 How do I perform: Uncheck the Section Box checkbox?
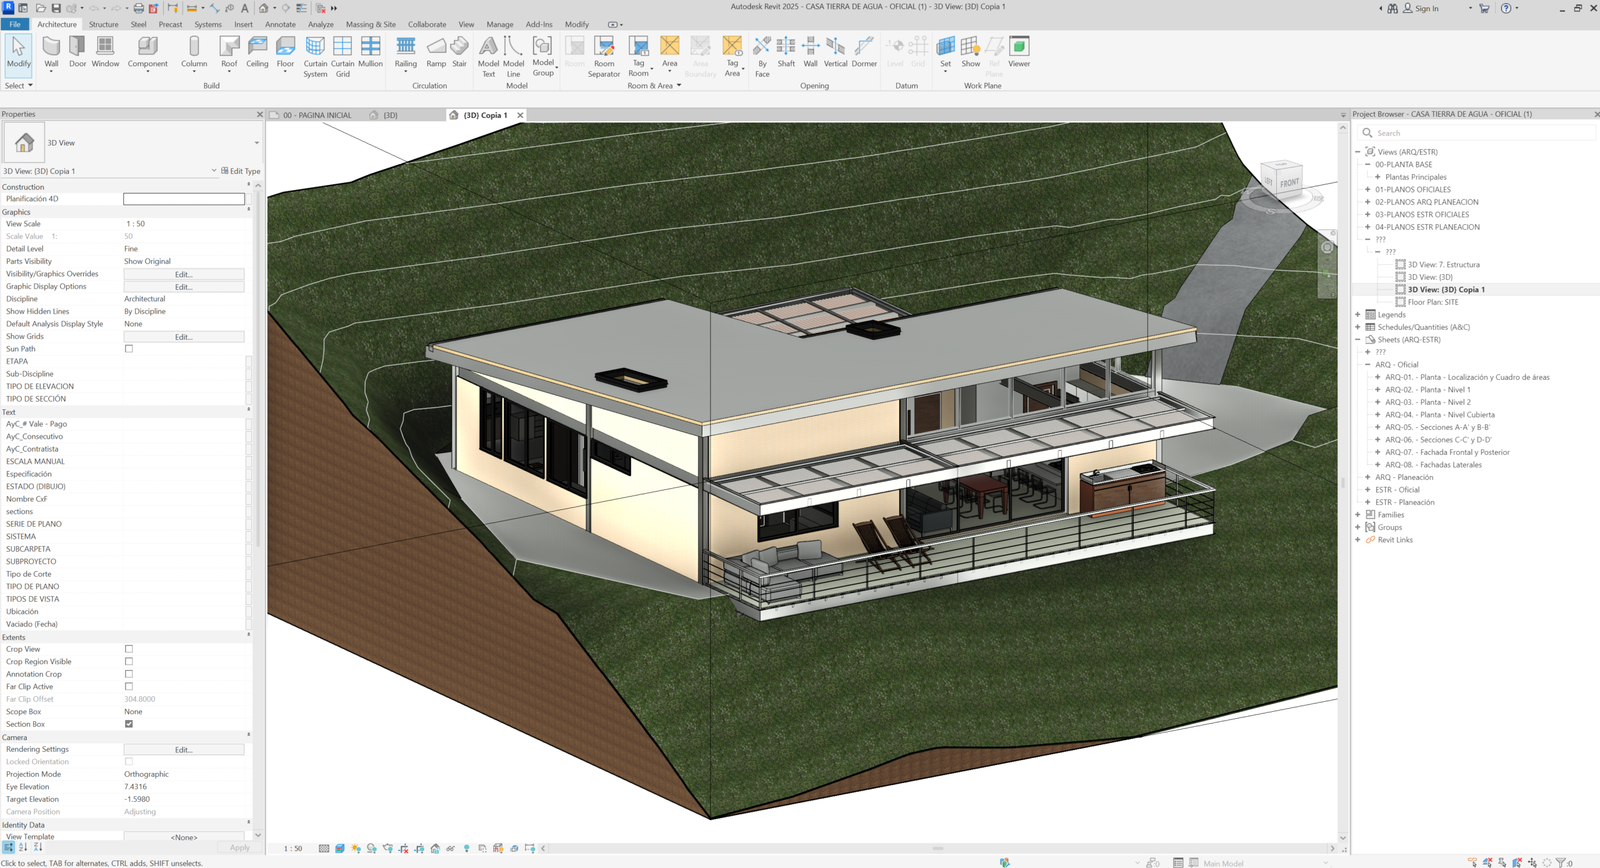point(129,724)
